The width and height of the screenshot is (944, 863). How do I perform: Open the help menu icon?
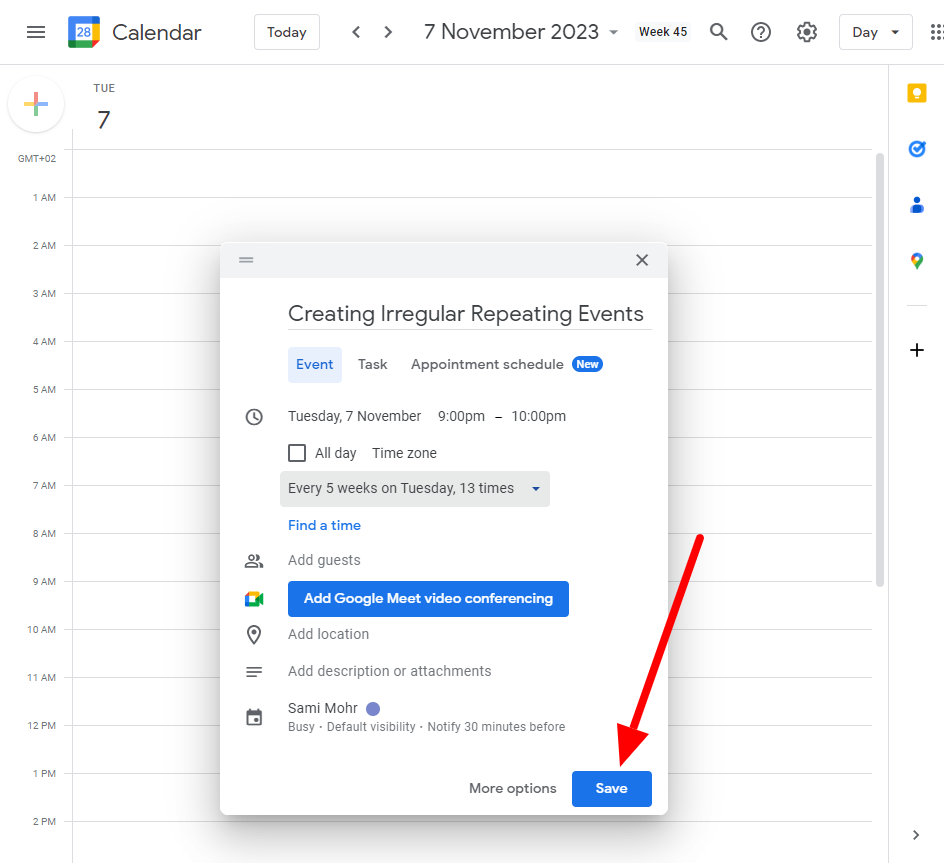(761, 31)
